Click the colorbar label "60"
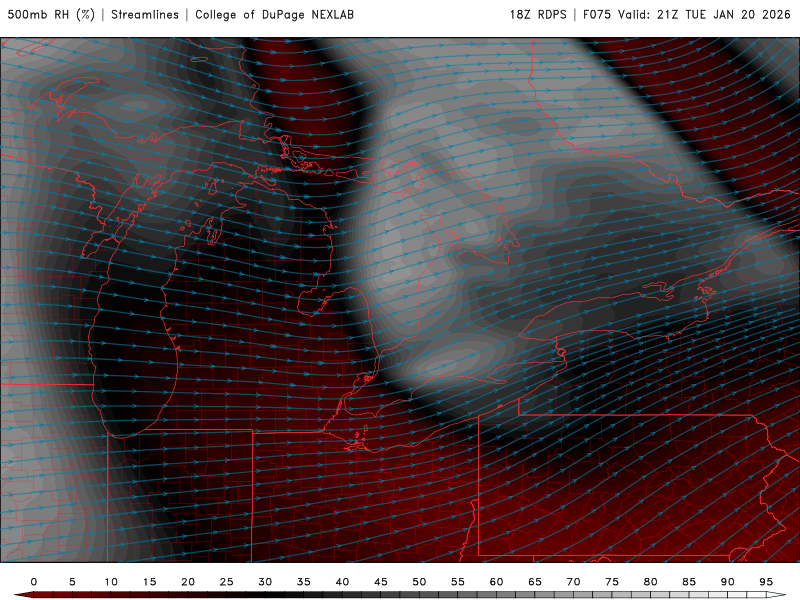The image size is (800, 600). [x=496, y=582]
